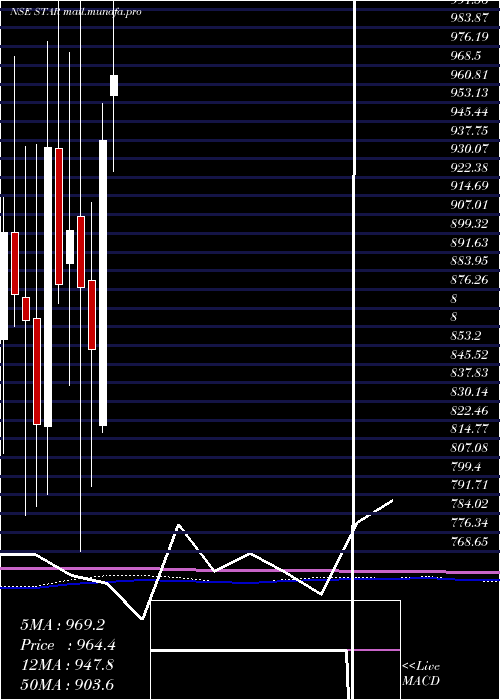Click the 891.63 price value
This screenshot has height=700, width=500.
[469, 242]
